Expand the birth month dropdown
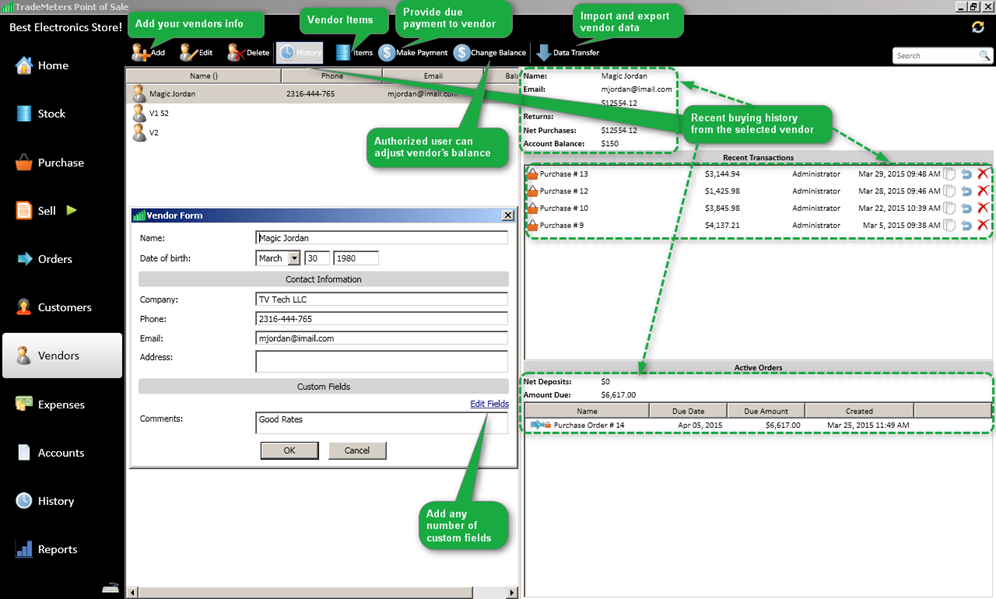This screenshot has width=996, height=599. tap(294, 258)
